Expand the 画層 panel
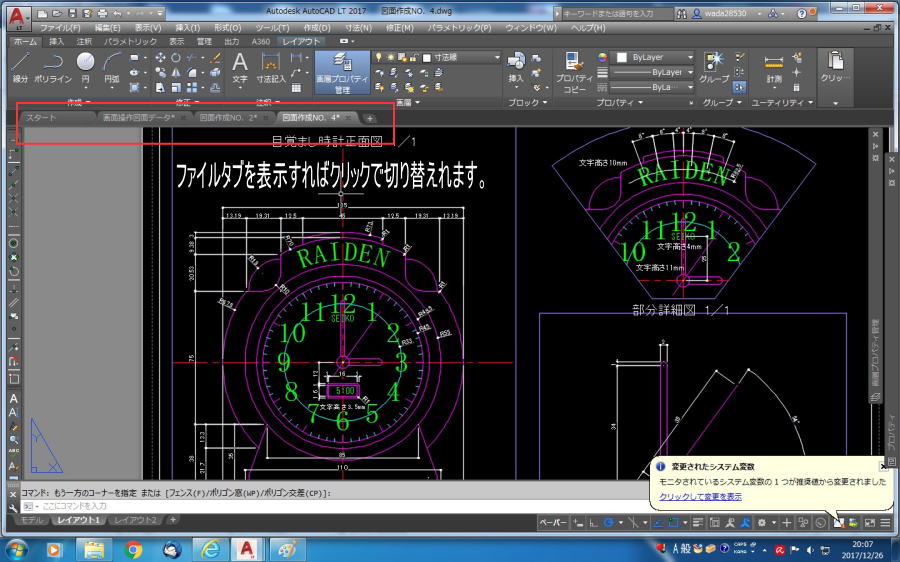This screenshot has width=900, height=562. [408, 102]
